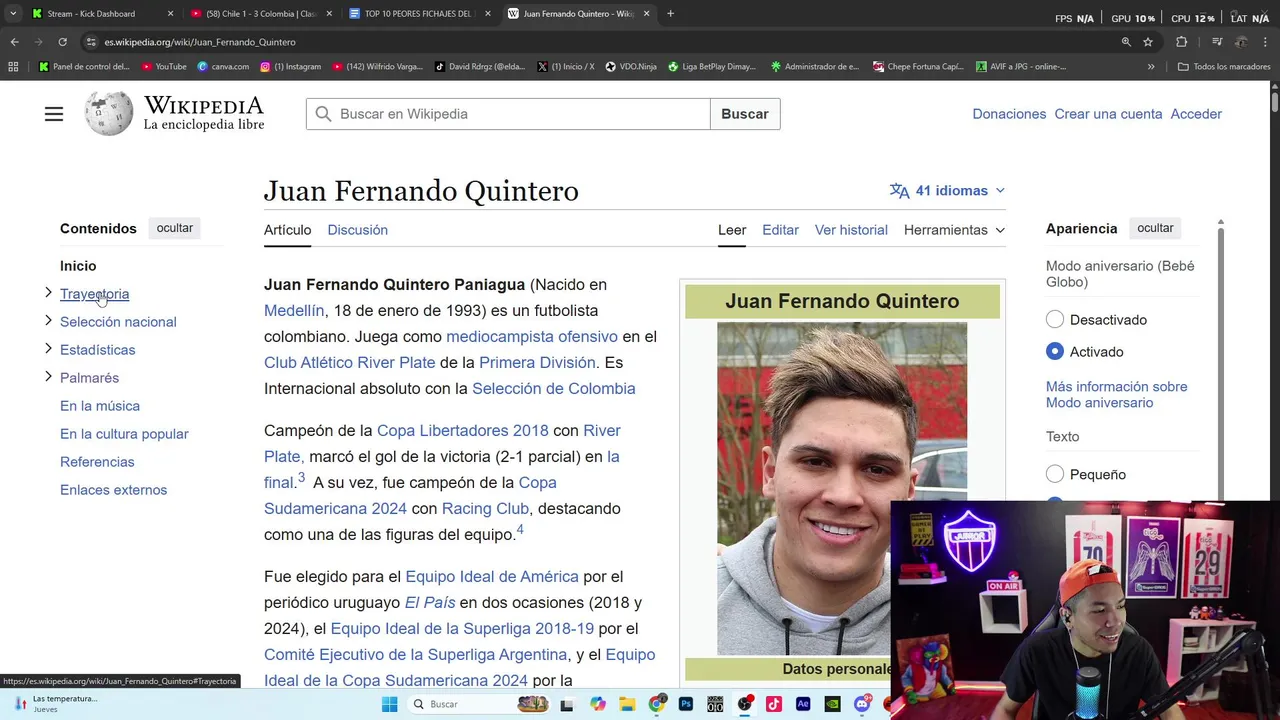Open the Liga BetPlay Dimayor bookmark
The height and width of the screenshot is (720, 1280).
click(711, 67)
